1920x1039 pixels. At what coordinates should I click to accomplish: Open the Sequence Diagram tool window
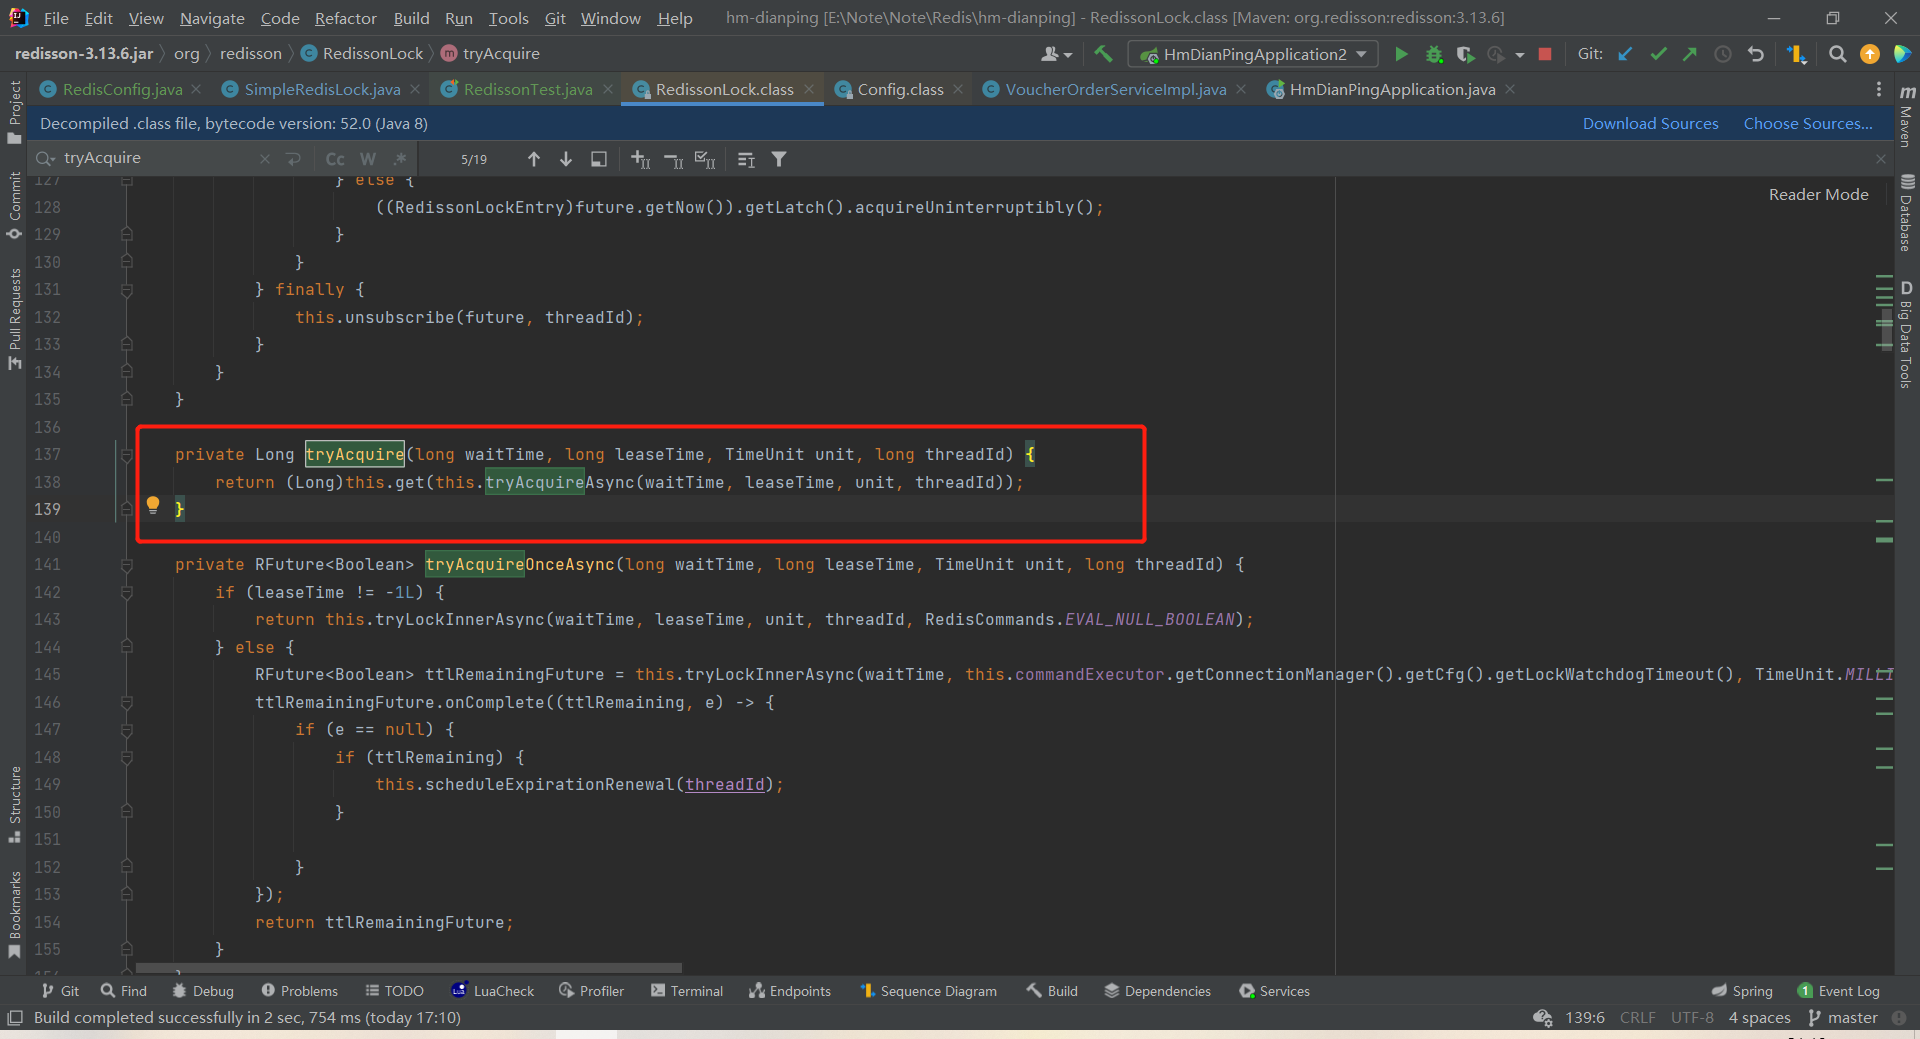[x=928, y=991]
